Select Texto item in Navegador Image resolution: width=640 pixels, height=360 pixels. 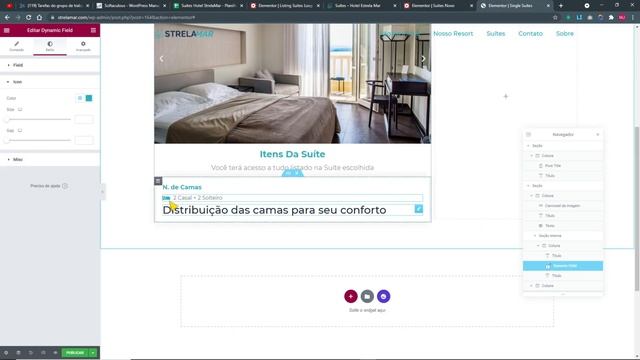[563, 226]
